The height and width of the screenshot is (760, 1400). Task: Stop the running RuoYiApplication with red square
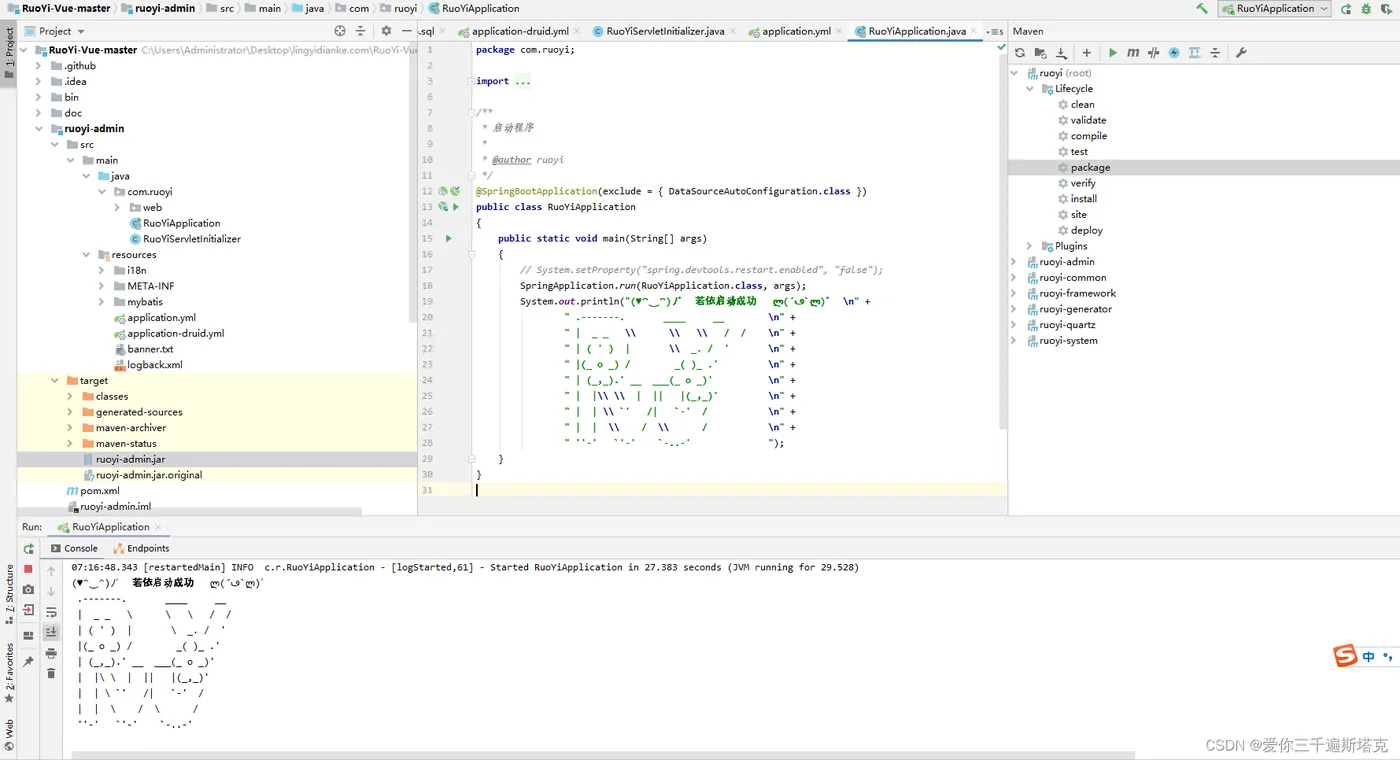coord(28,569)
